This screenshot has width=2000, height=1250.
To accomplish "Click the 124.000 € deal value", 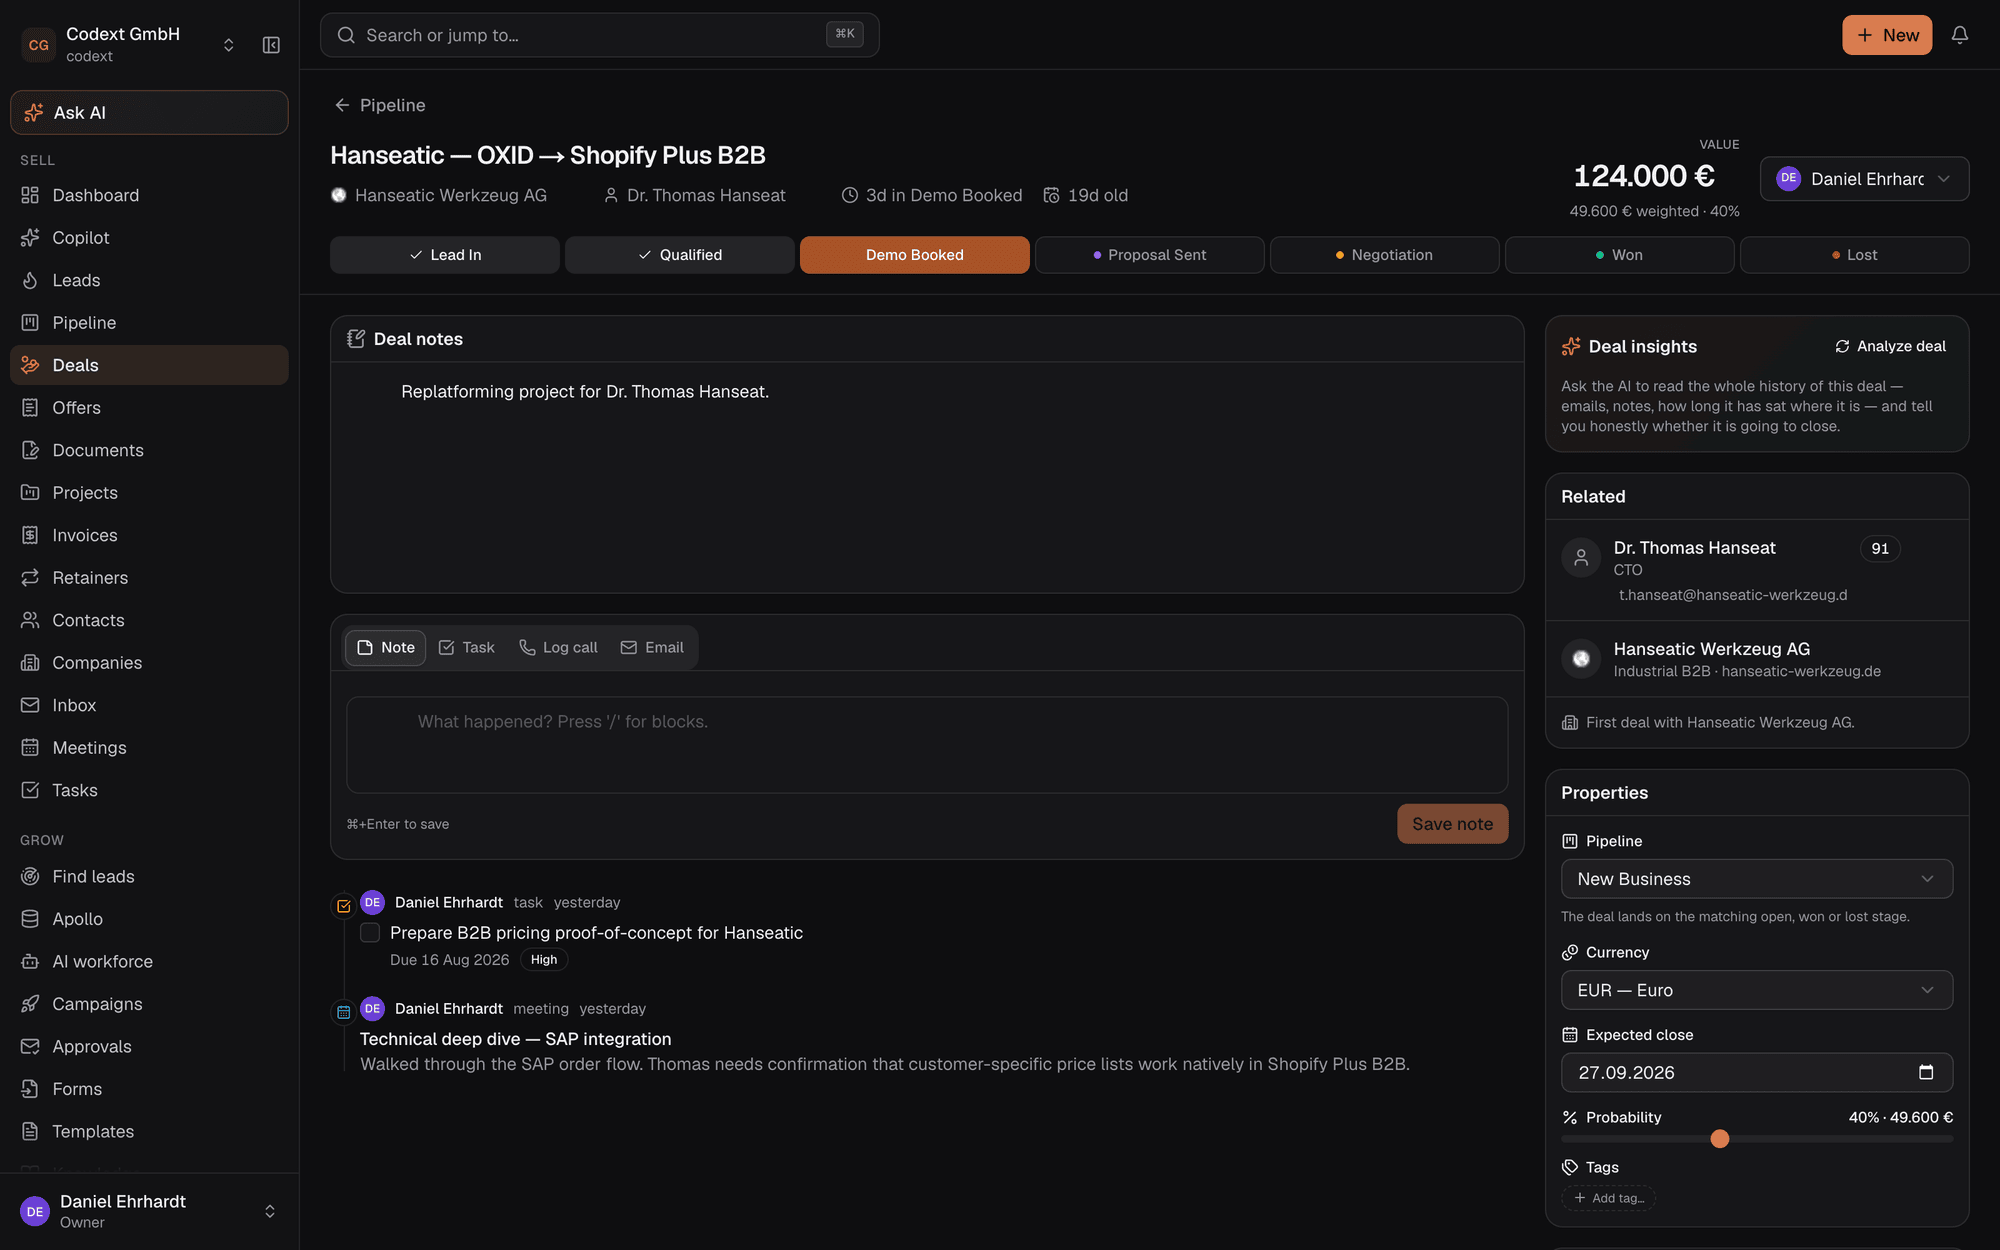I will point(1643,176).
